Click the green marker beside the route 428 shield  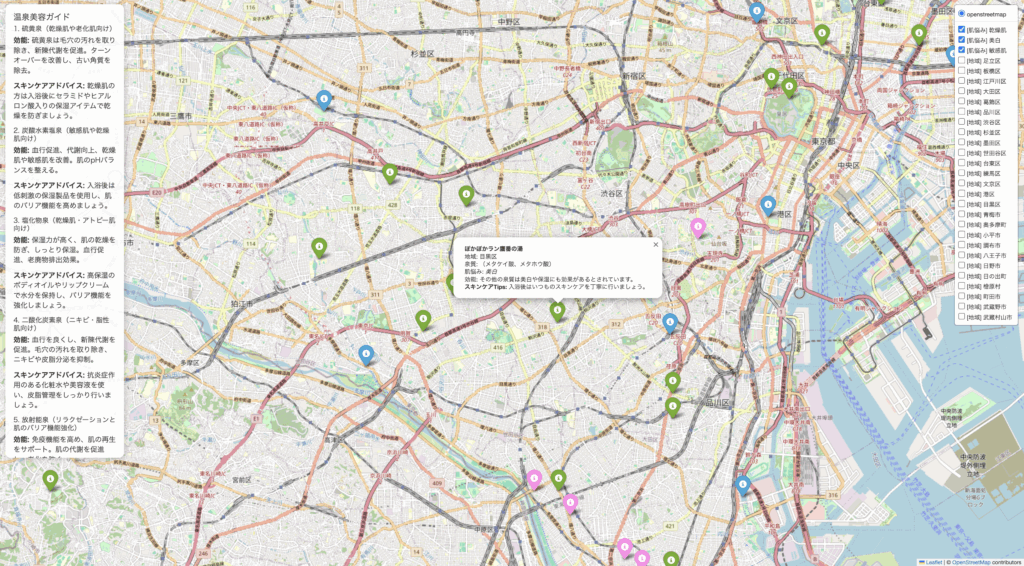coord(390,173)
